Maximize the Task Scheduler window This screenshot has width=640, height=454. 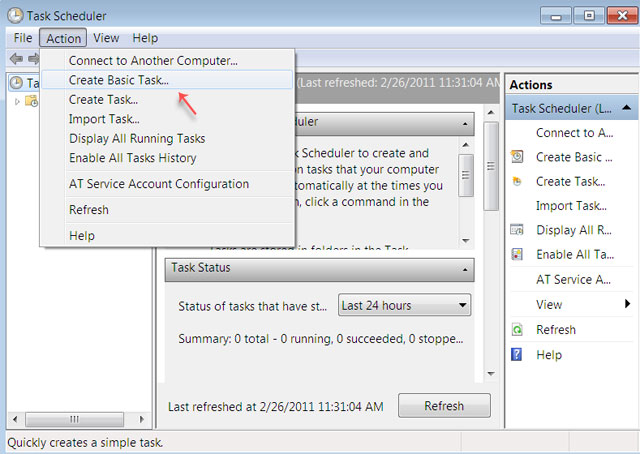point(589,16)
